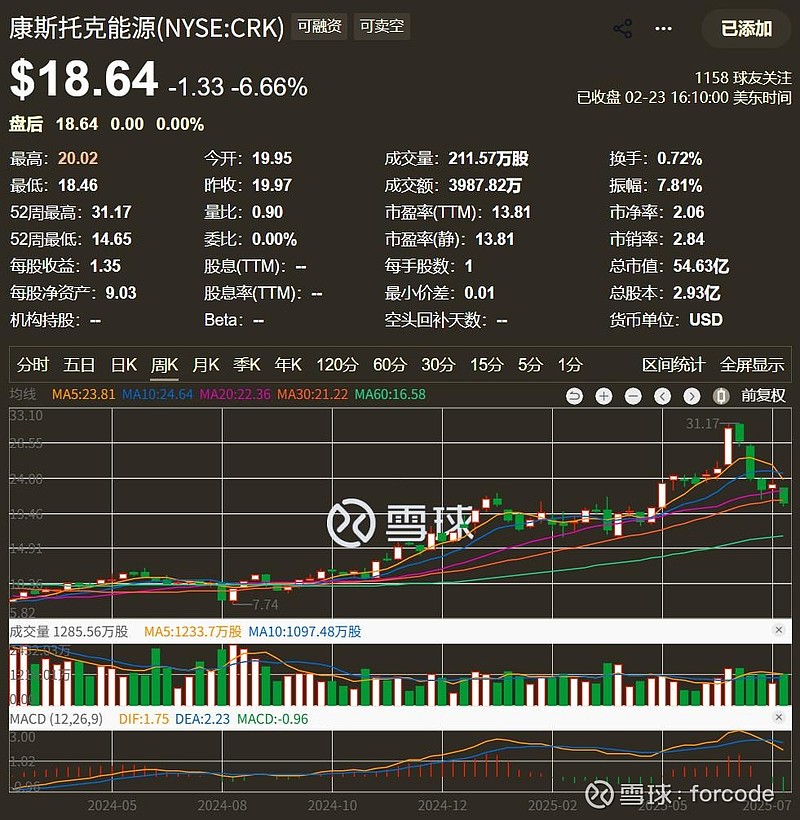Click the 可融资 margin tag
Image resolution: width=800 pixels, height=820 pixels.
[x=319, y=26]
